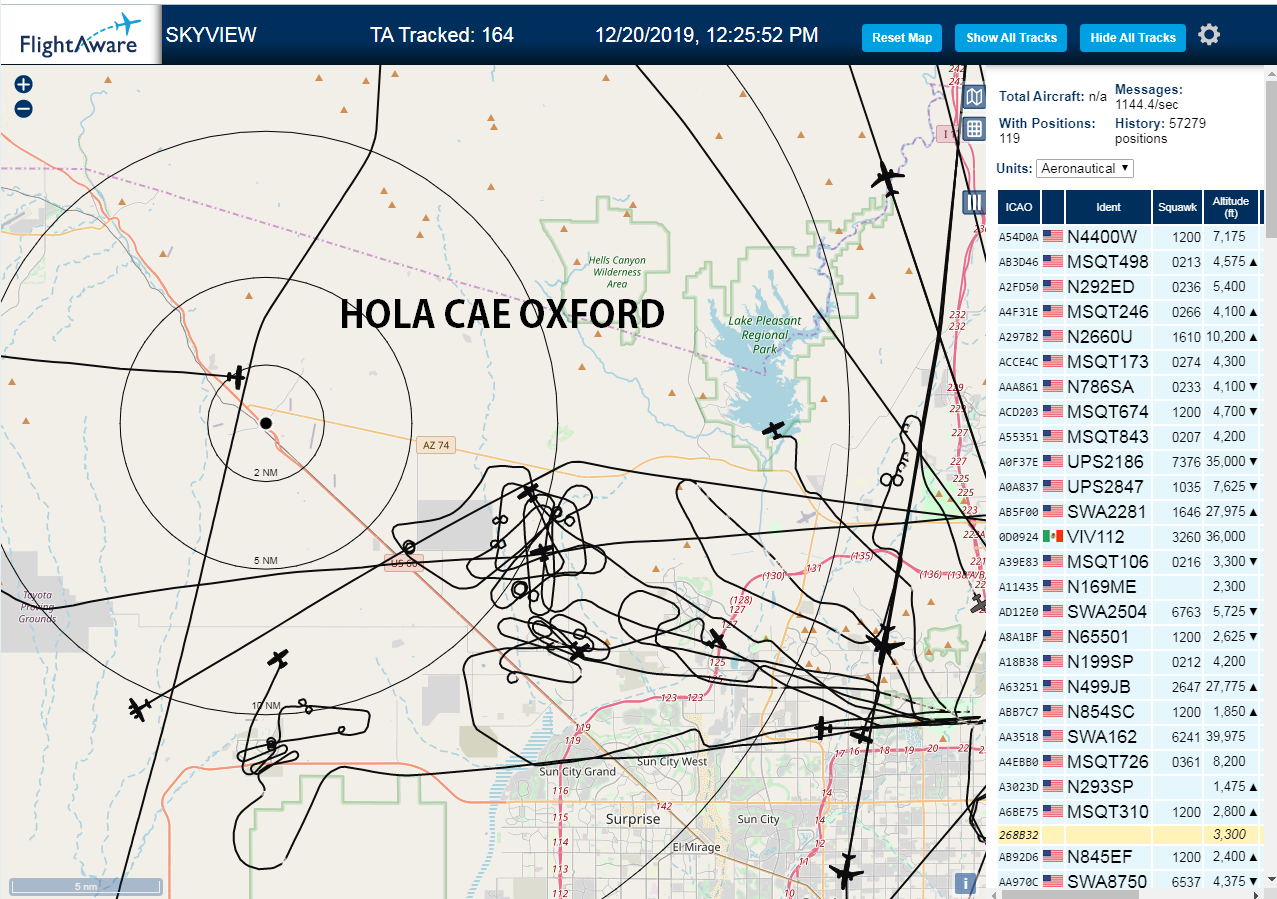The image size is (1277, 899).
Task: Sort table by ICAO column
Action: (1019, 207)
